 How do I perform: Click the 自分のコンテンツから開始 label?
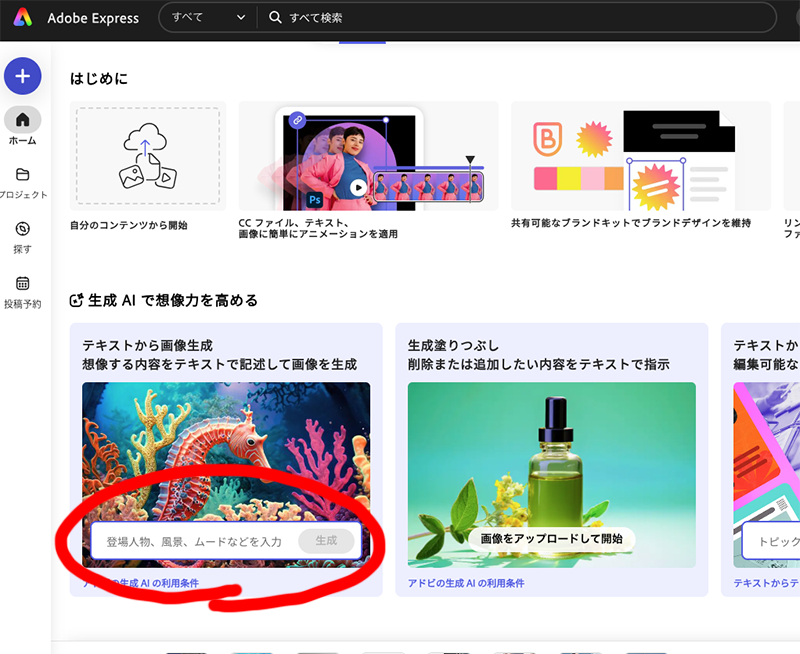click(129, 225)
